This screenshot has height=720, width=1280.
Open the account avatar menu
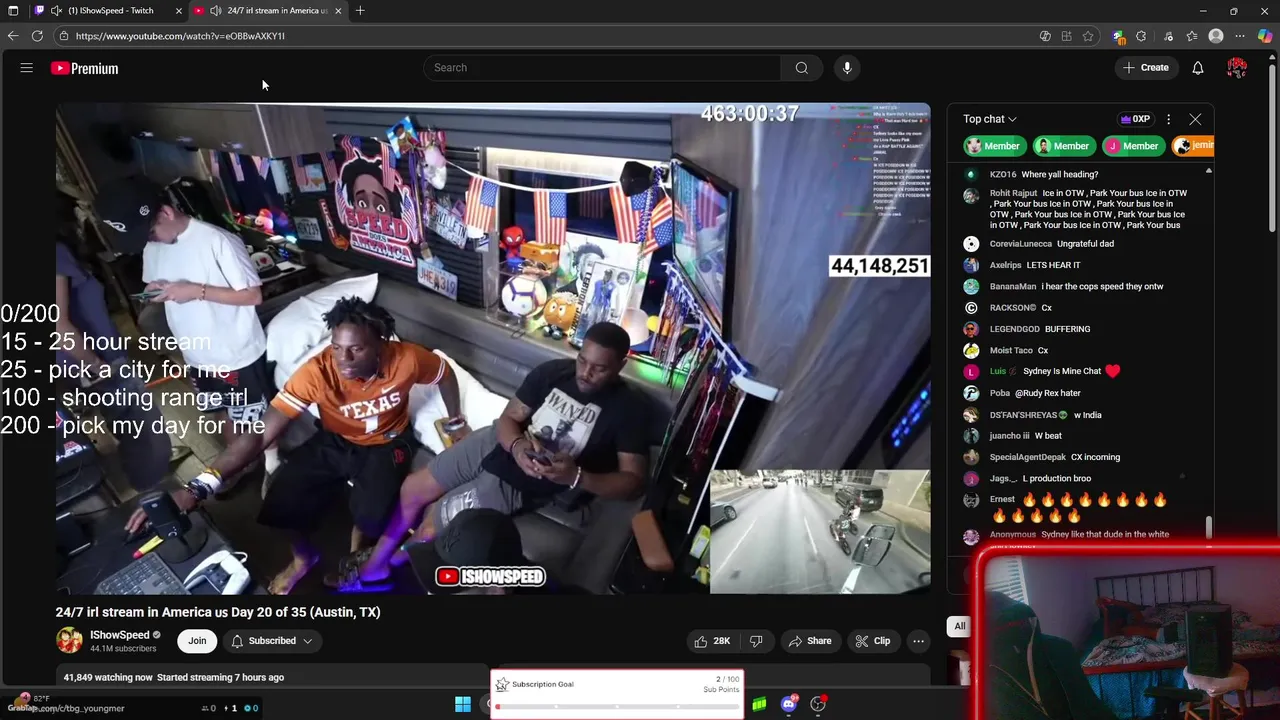1237,68
